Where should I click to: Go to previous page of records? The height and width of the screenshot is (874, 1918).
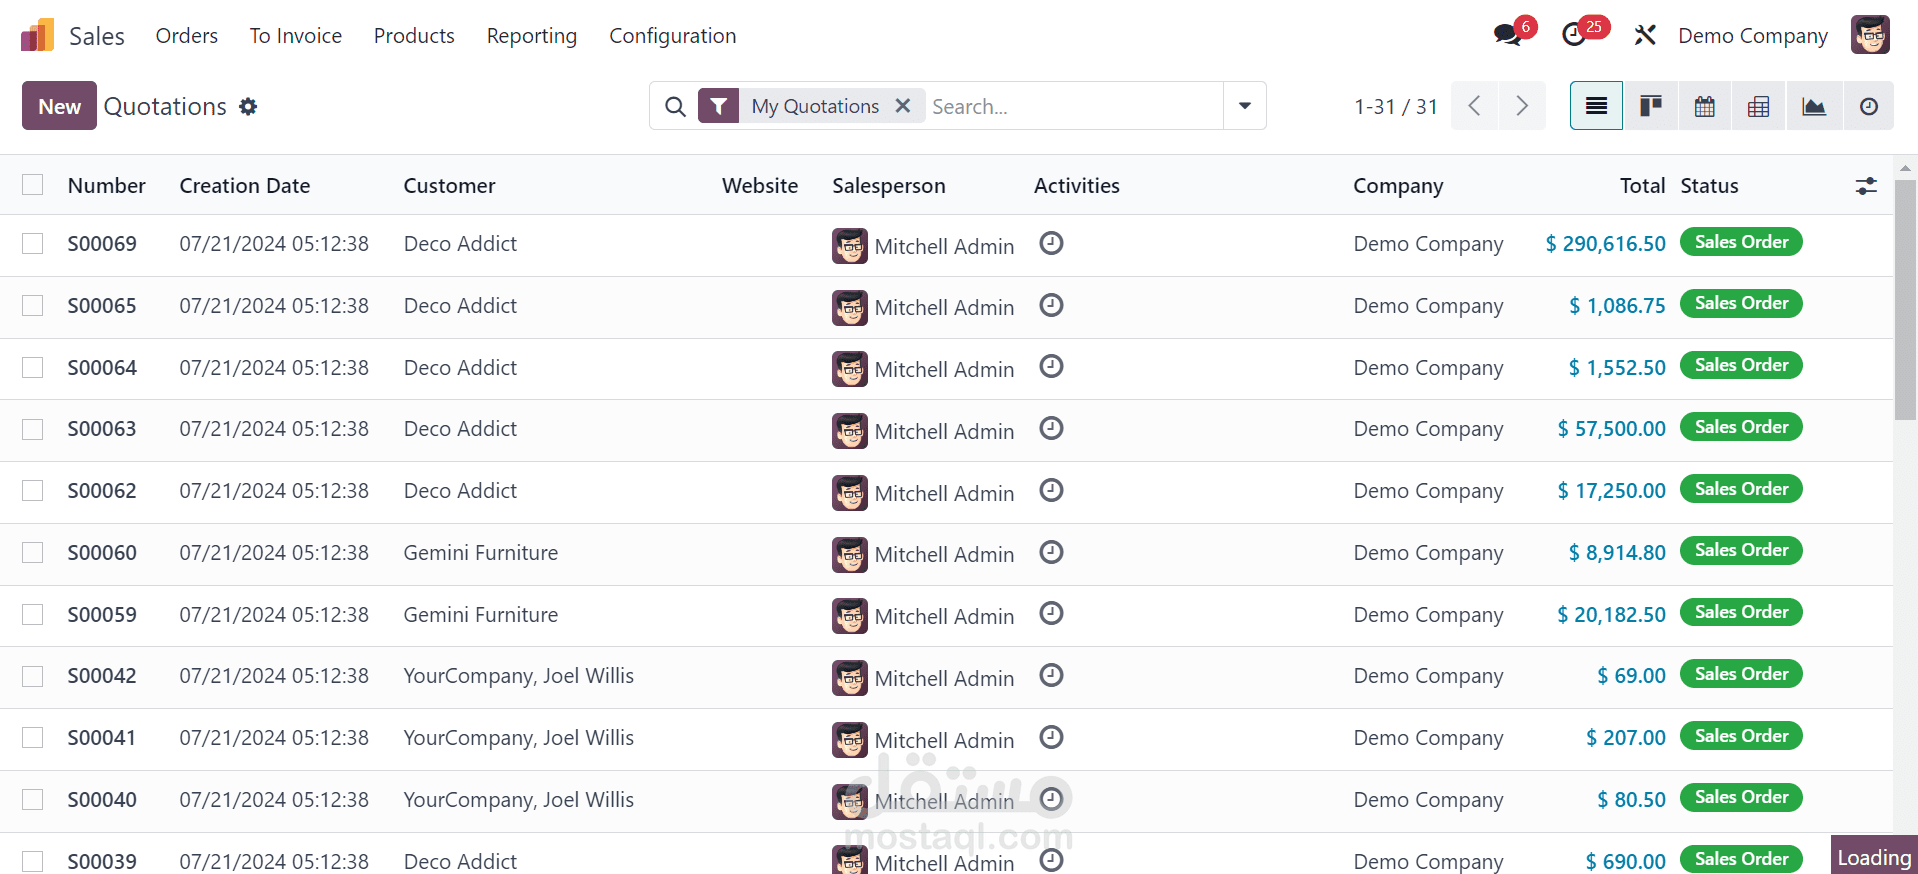(x=1474, y=106)
